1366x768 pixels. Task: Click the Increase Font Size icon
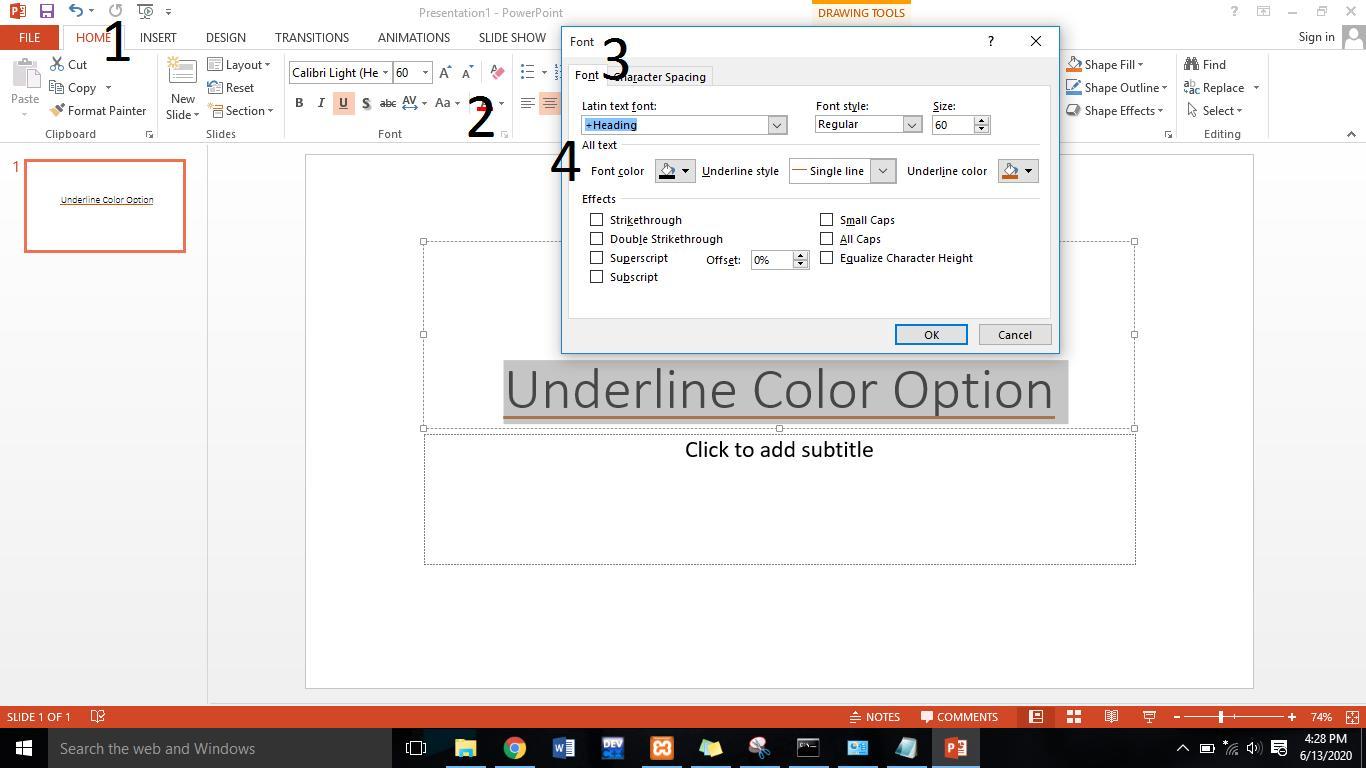445,73
